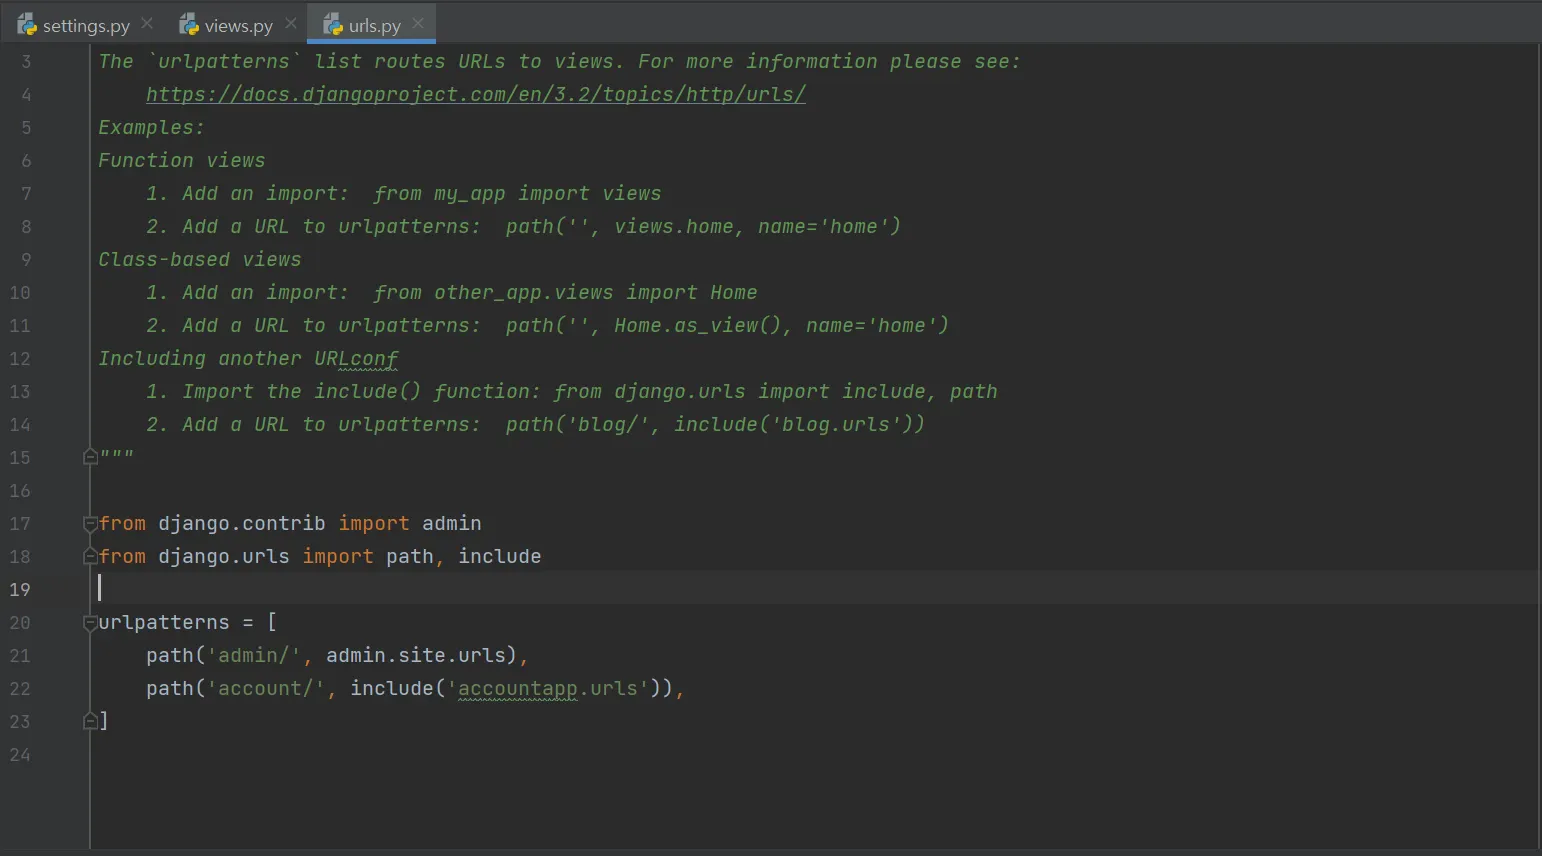Collapse the urlpatterns list fold at line 20
The width and height of the screenshot is (1542, 856).
[x=90, y=623]
